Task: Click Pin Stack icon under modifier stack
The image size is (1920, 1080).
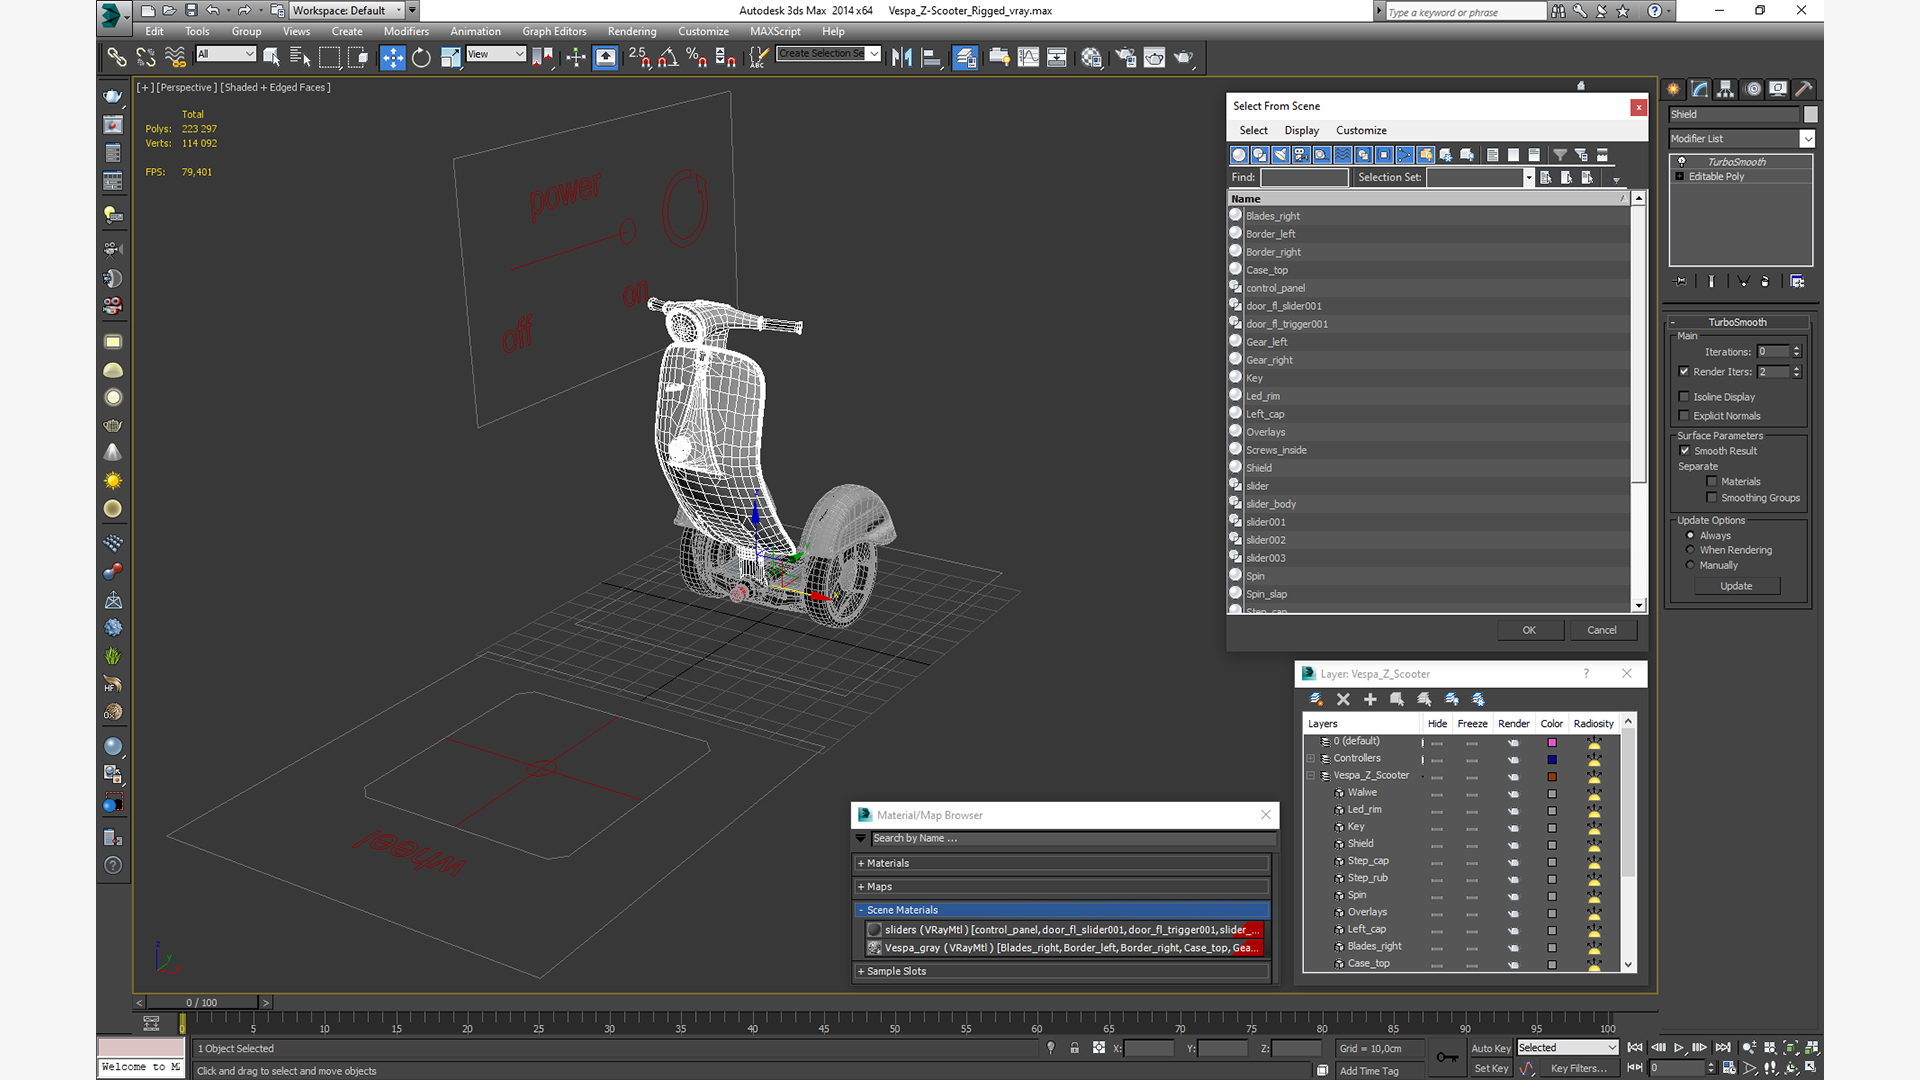Action: point(1681,282)
